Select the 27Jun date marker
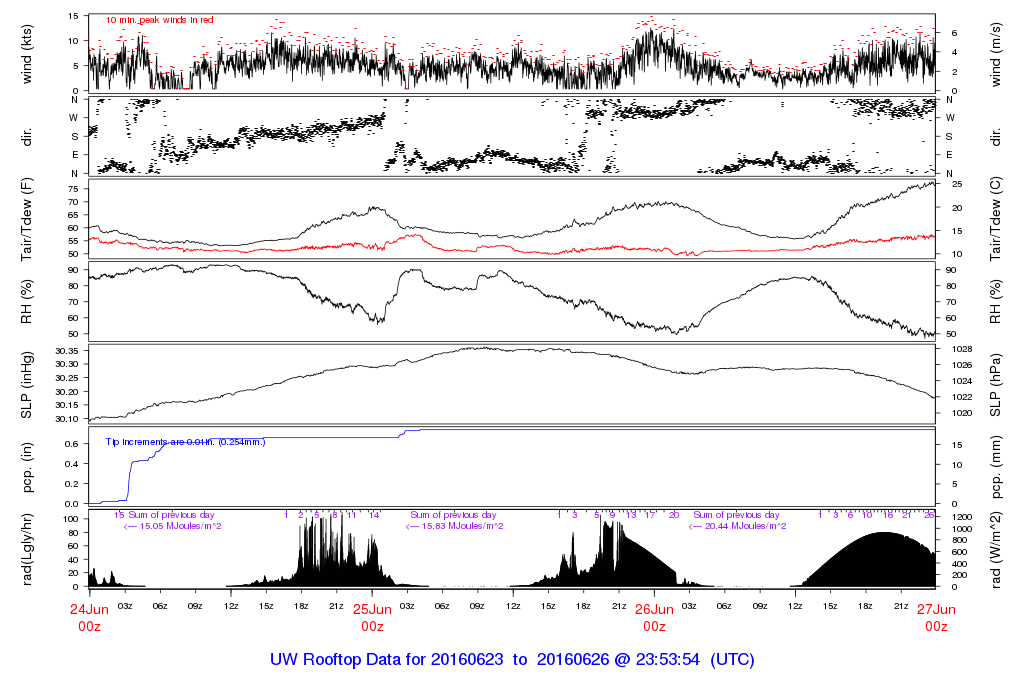Viewport: 1024px width, 700px height. 936,608
